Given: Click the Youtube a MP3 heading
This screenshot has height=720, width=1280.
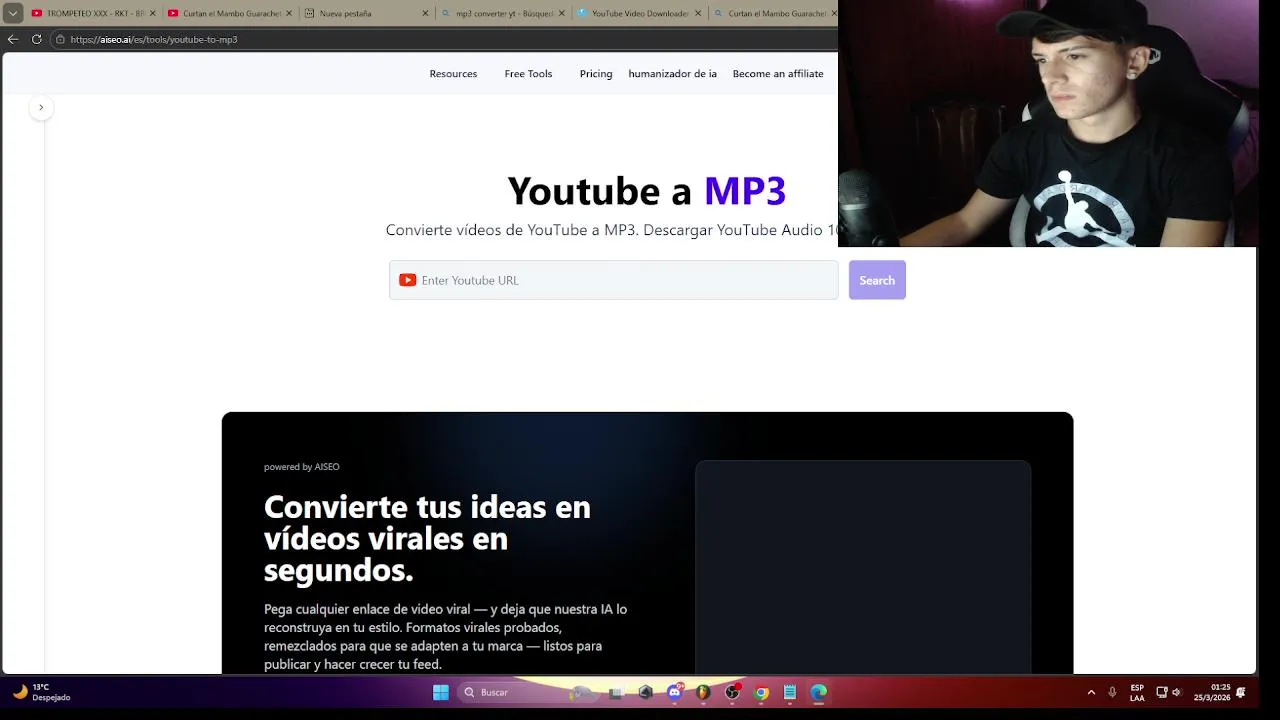Looking at the screenshot, I should coord(647,190).
